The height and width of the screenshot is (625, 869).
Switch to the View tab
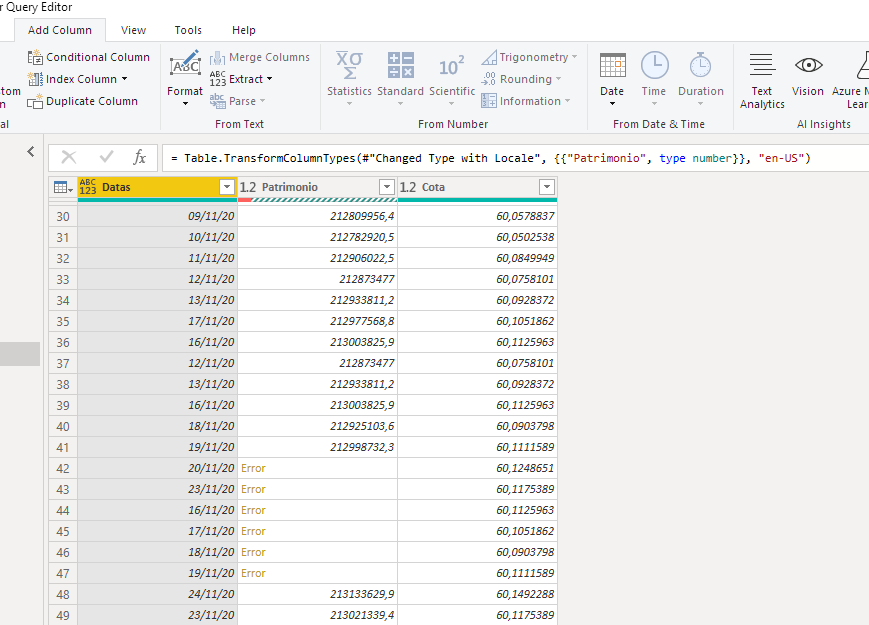click(134, 30)
